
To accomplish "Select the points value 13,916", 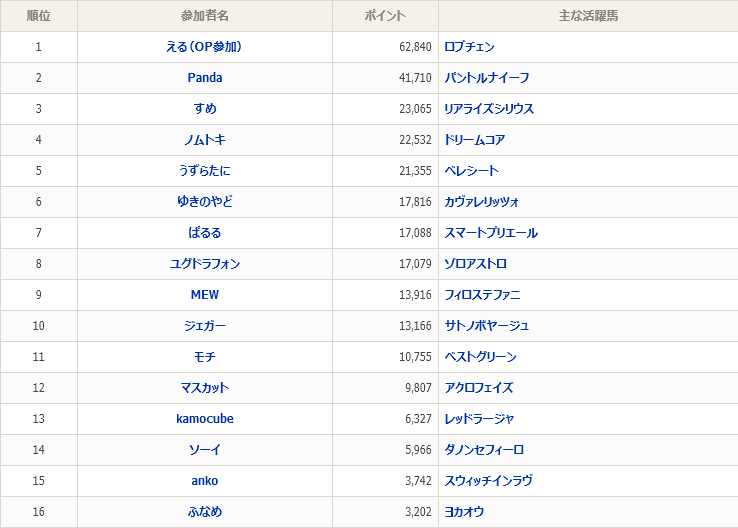I will [x=415, y=295].
